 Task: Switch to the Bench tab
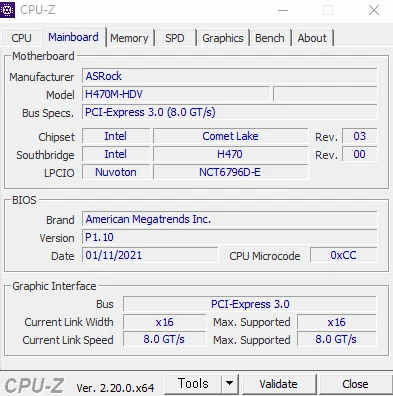pos(270,38)
